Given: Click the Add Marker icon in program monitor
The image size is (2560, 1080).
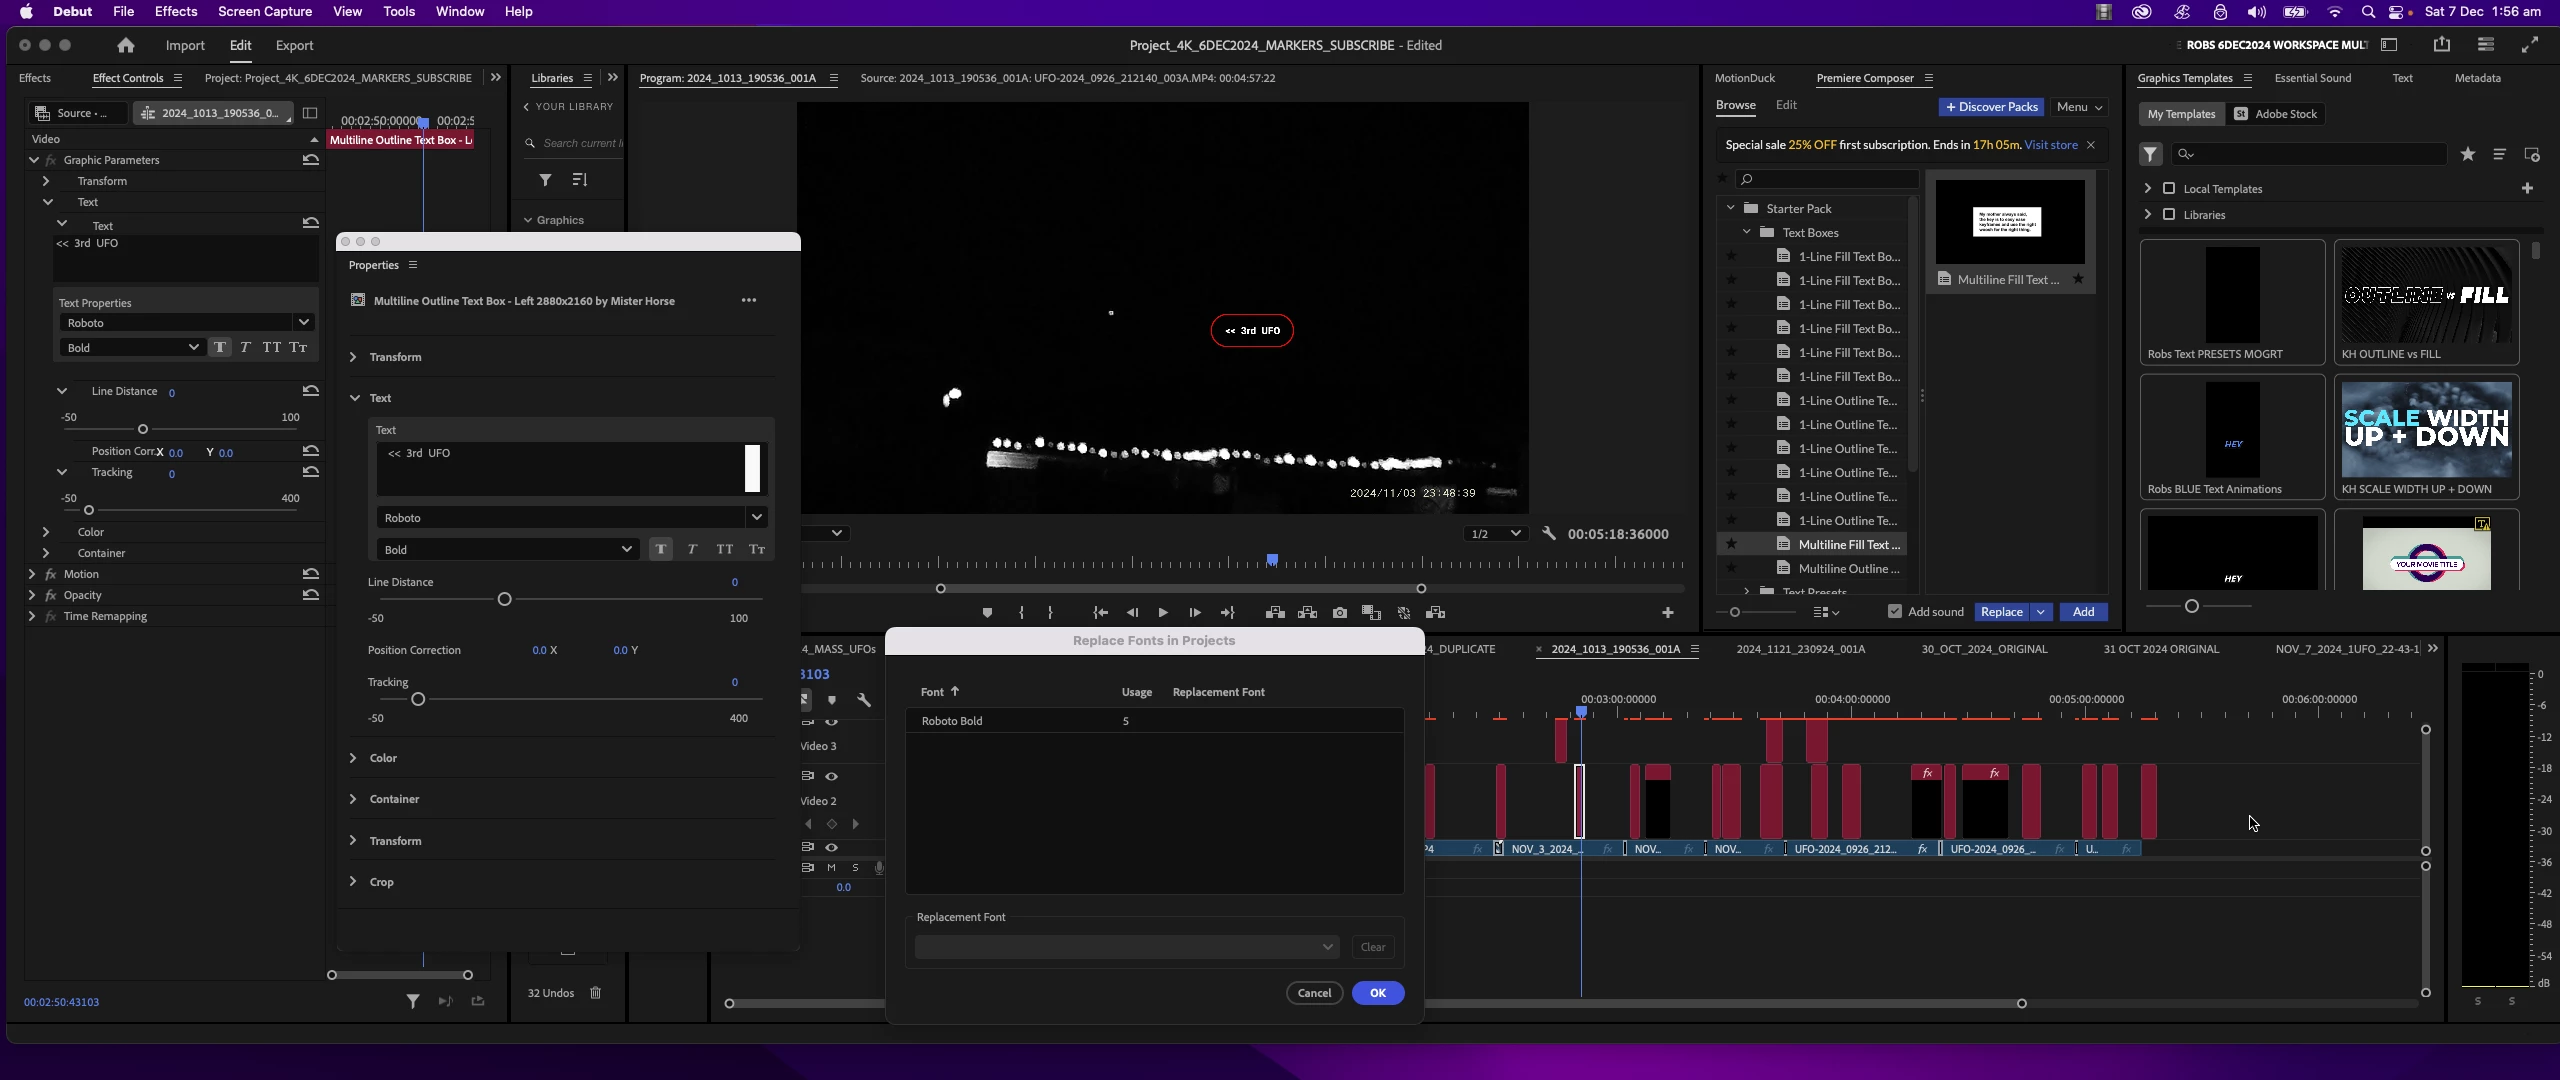Looking at the screenshot, I should [987, 613].
